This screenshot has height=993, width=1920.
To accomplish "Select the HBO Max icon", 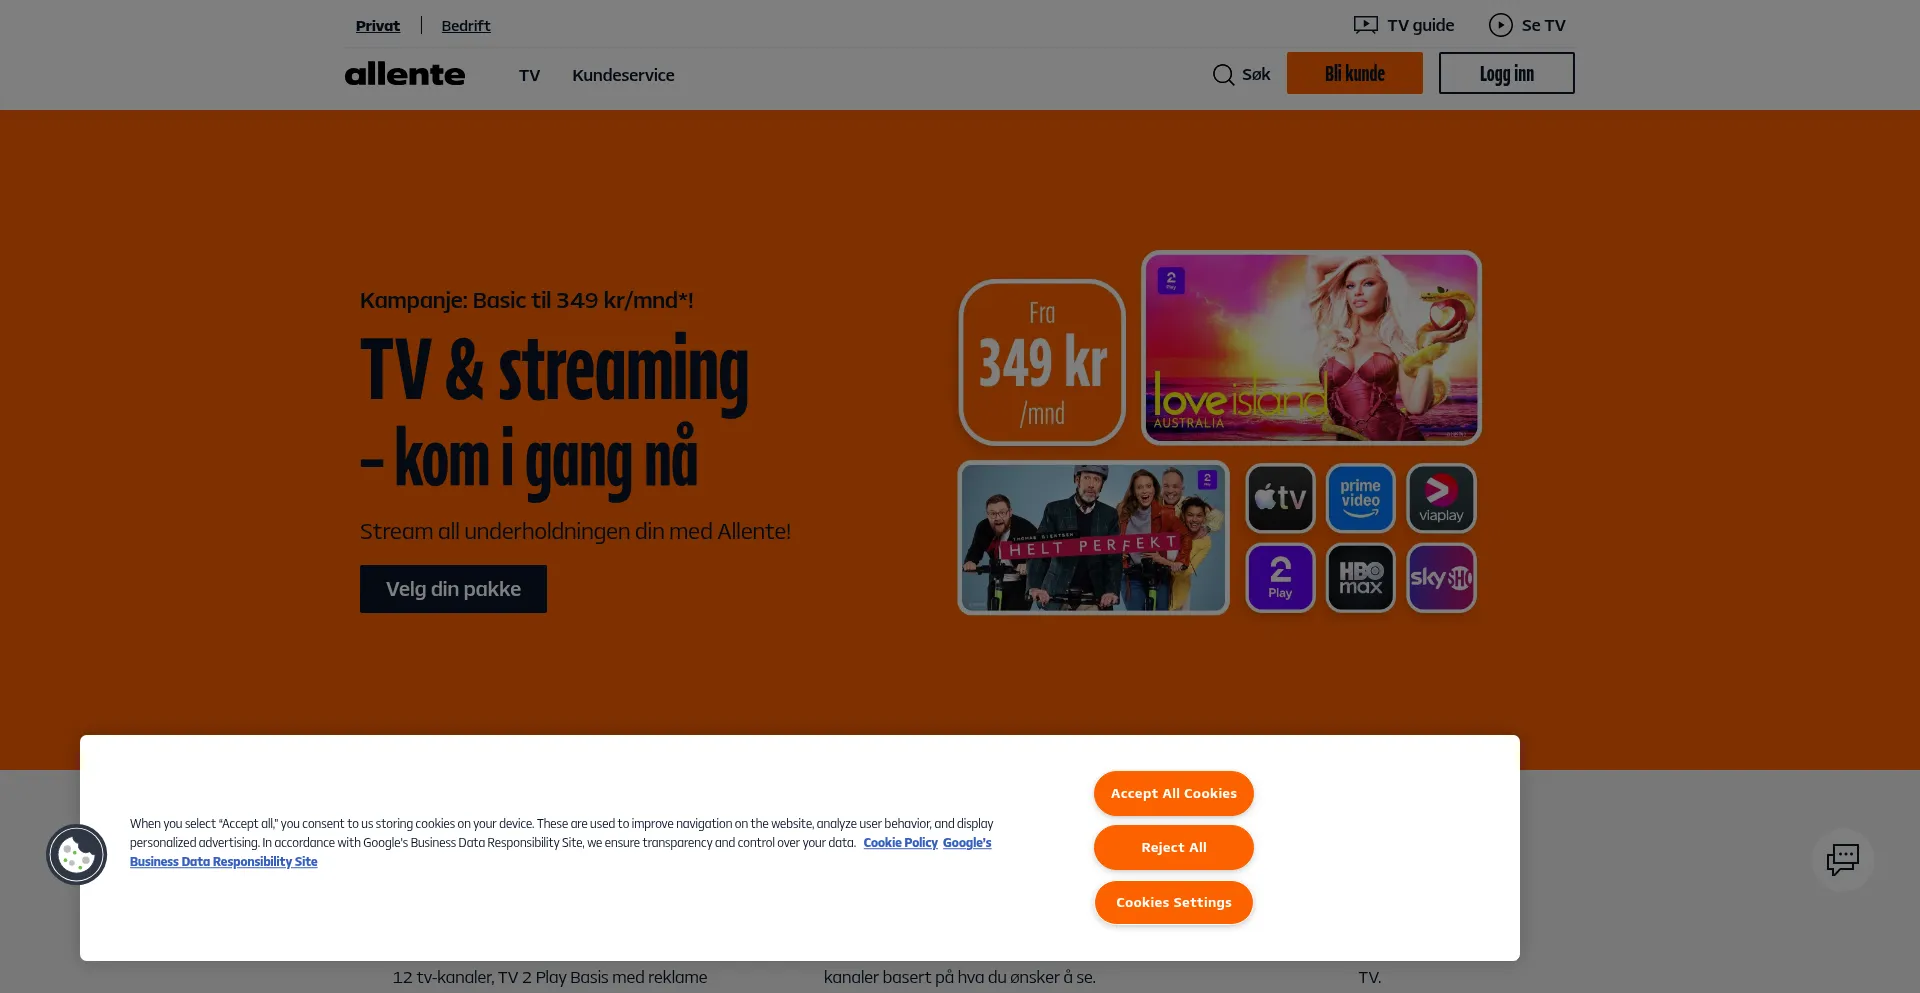I will click(x=1360, y=578).
